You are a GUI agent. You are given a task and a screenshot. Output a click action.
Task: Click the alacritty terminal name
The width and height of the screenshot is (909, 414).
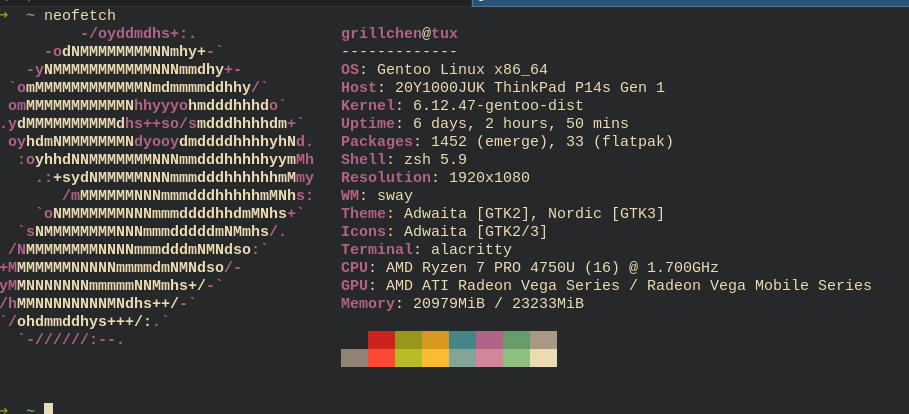click(470, 249)
